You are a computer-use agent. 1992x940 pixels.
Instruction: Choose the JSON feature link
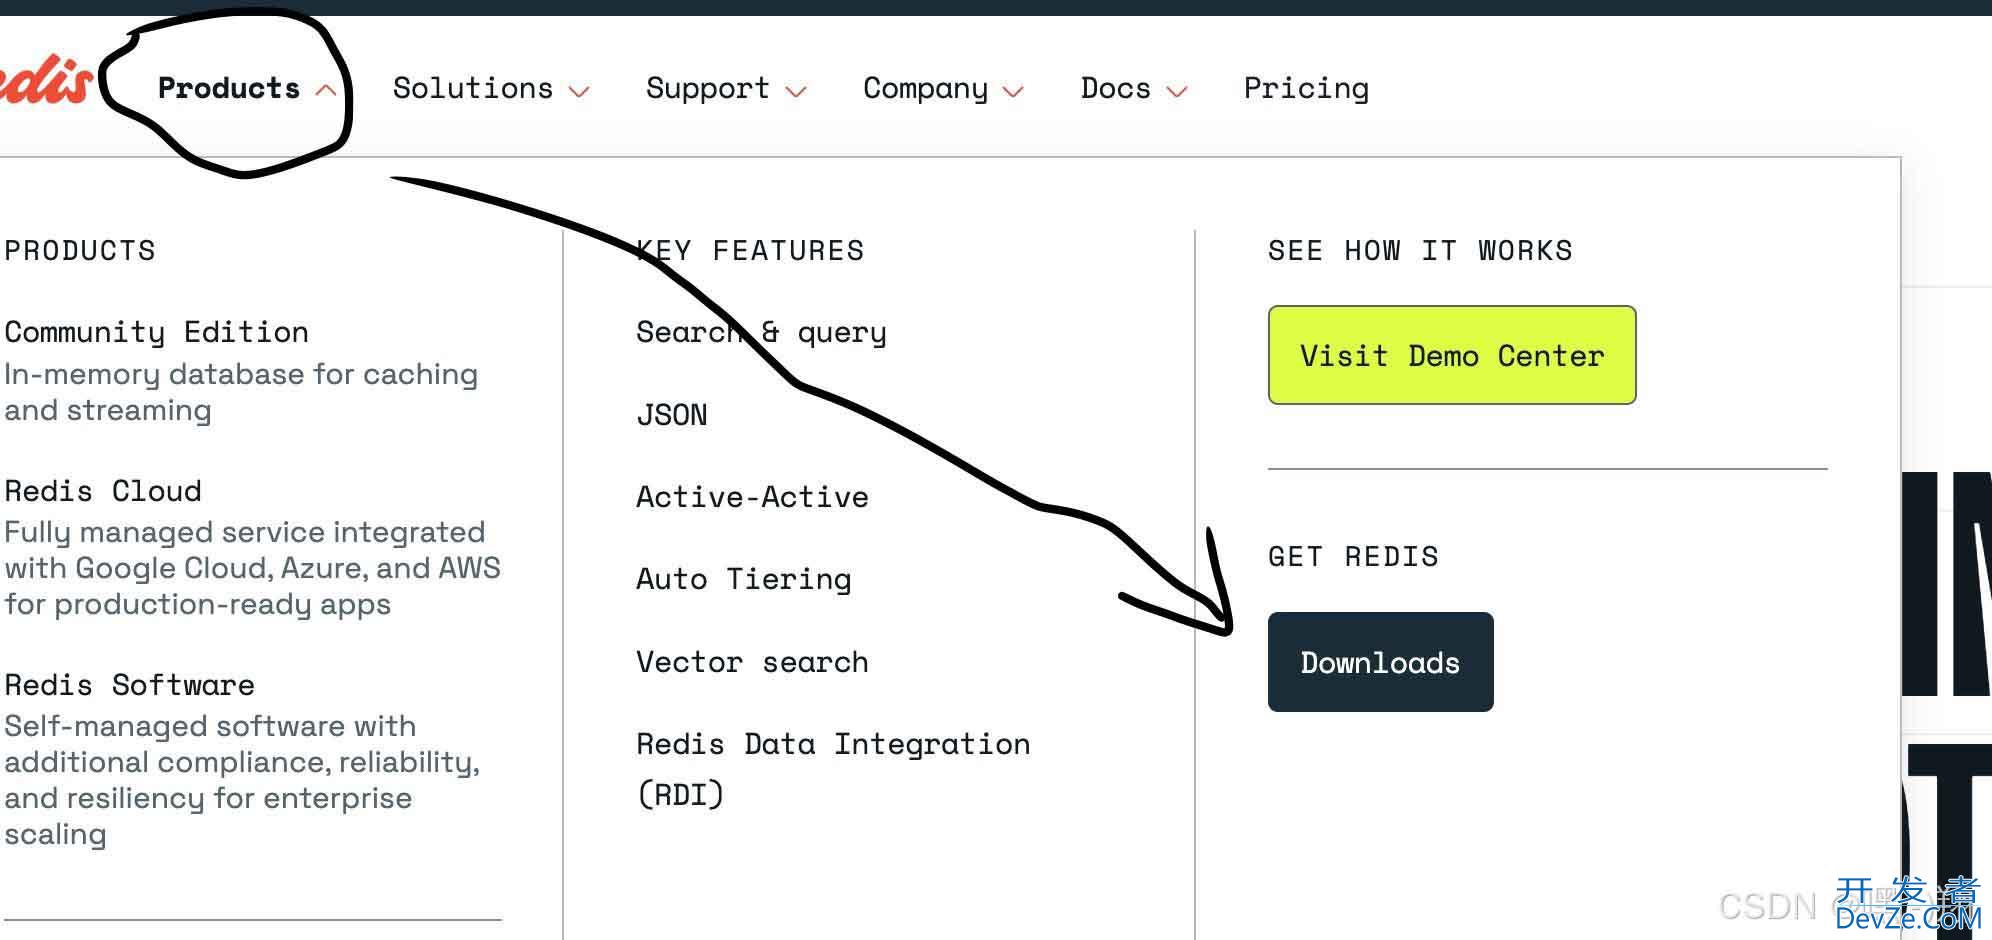click(x=672, y=415)
